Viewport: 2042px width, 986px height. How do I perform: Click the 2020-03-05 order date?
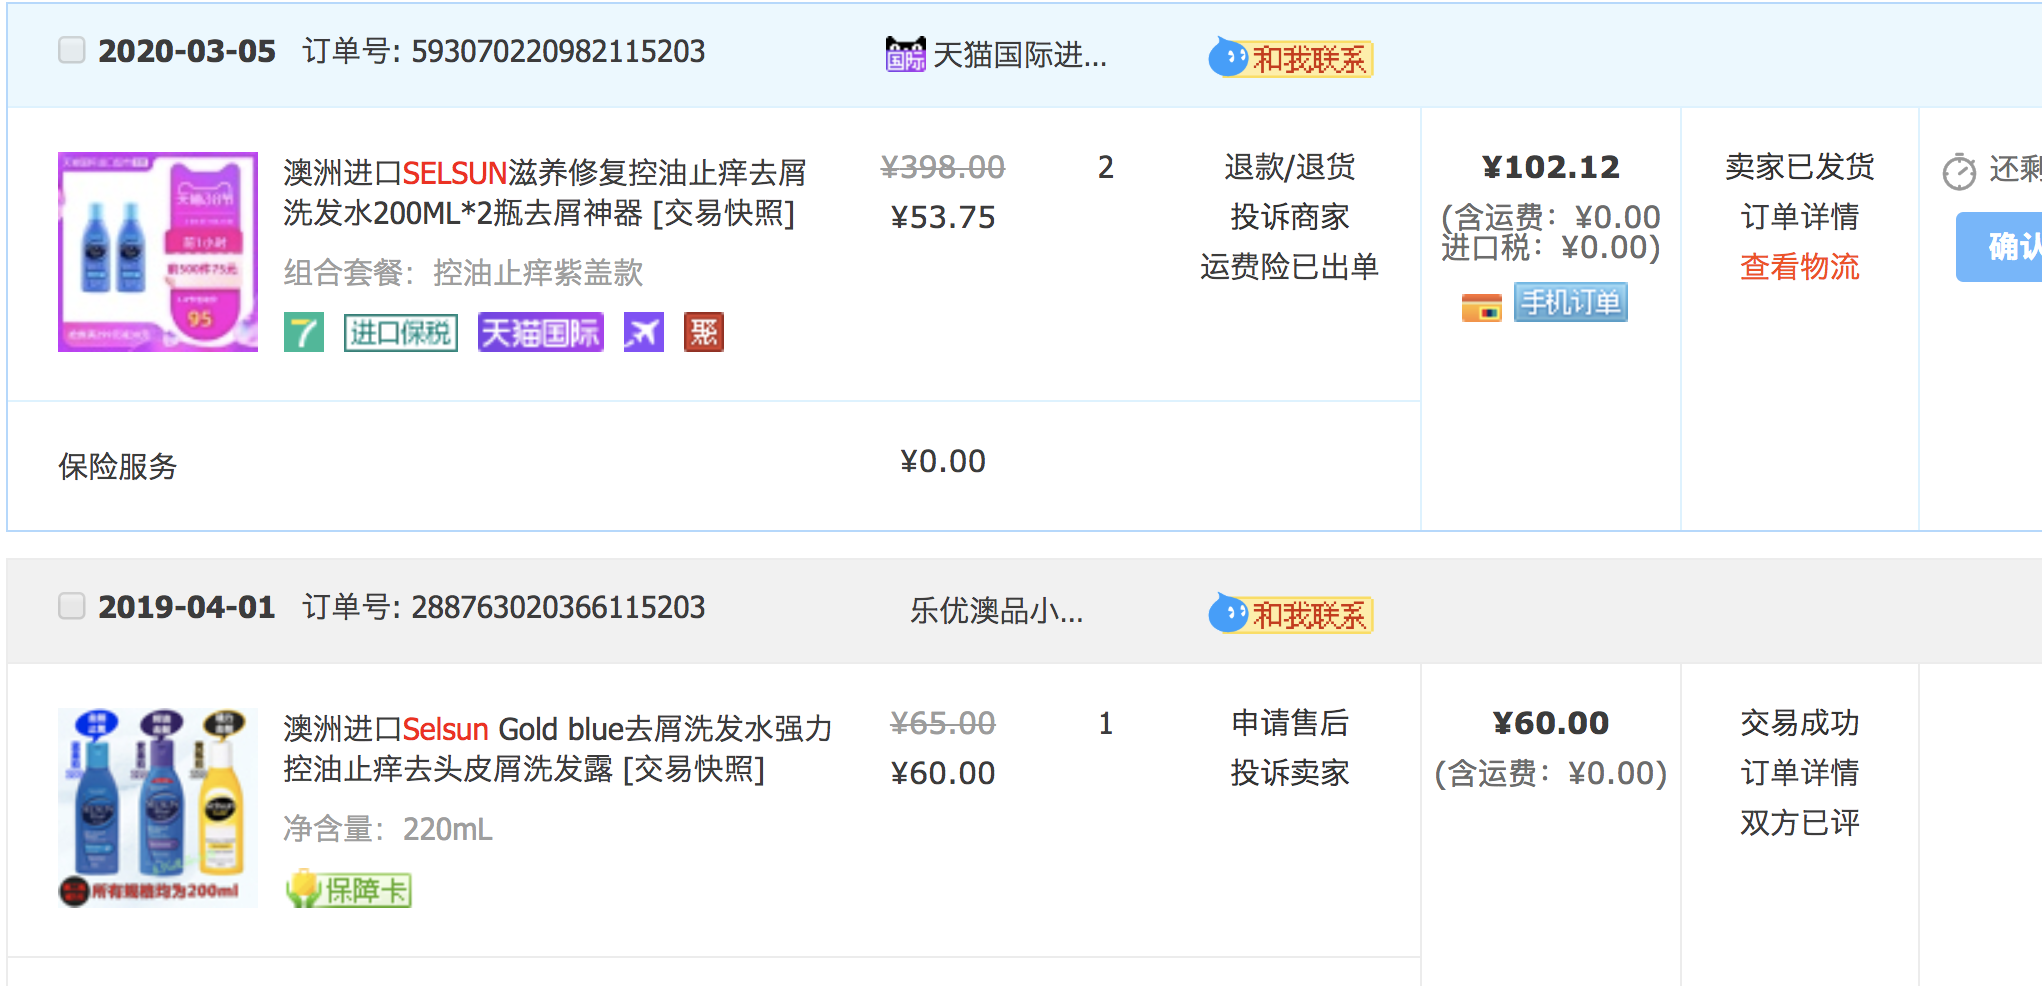[x=187, y=51]
